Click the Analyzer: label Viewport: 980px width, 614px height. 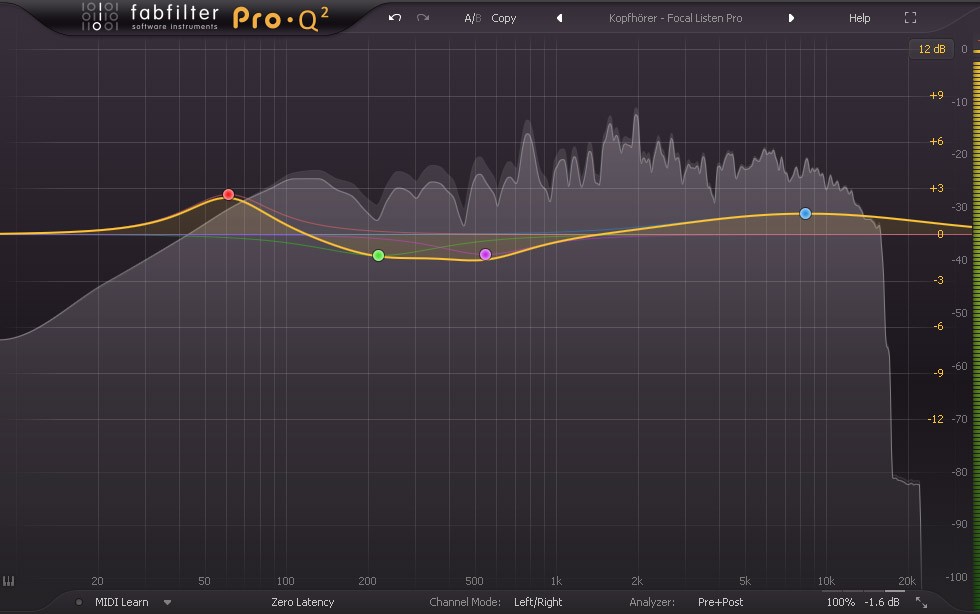click(x=652, y=602)
